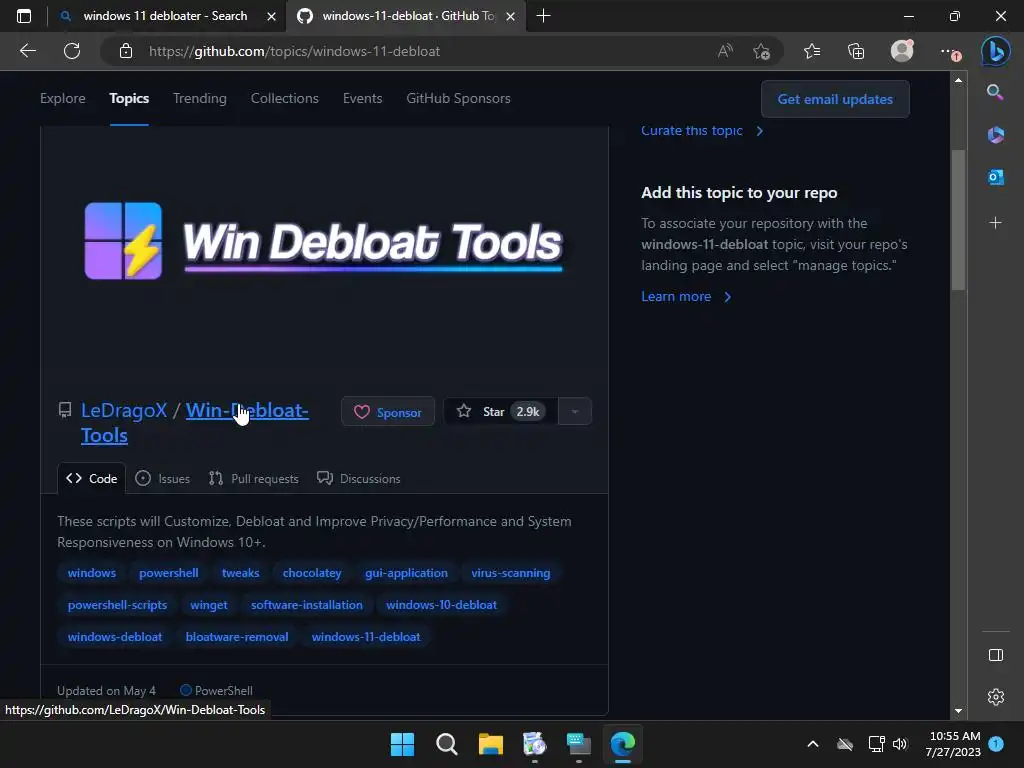Open Events navigation item
This screenshot has width=1024, height=768.
362,99
